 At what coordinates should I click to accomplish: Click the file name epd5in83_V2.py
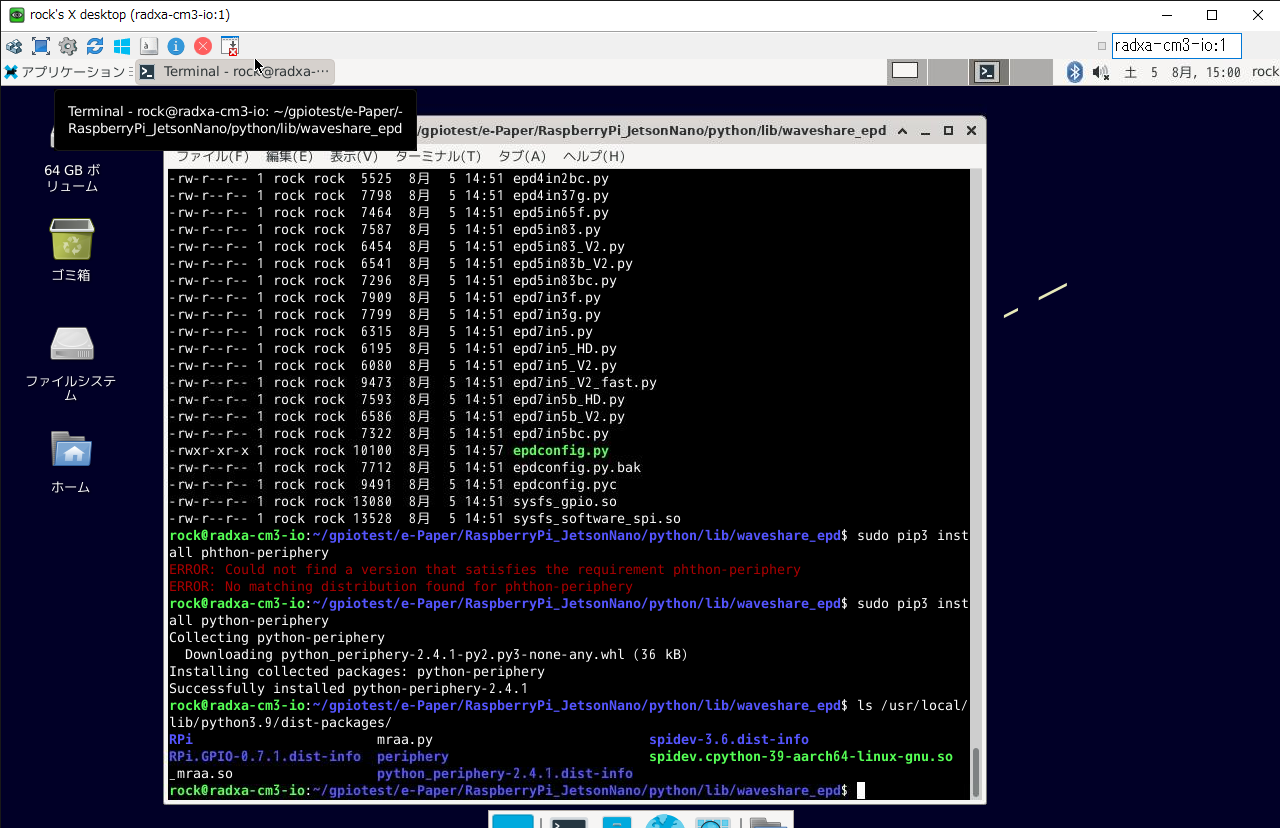point(569,247)
